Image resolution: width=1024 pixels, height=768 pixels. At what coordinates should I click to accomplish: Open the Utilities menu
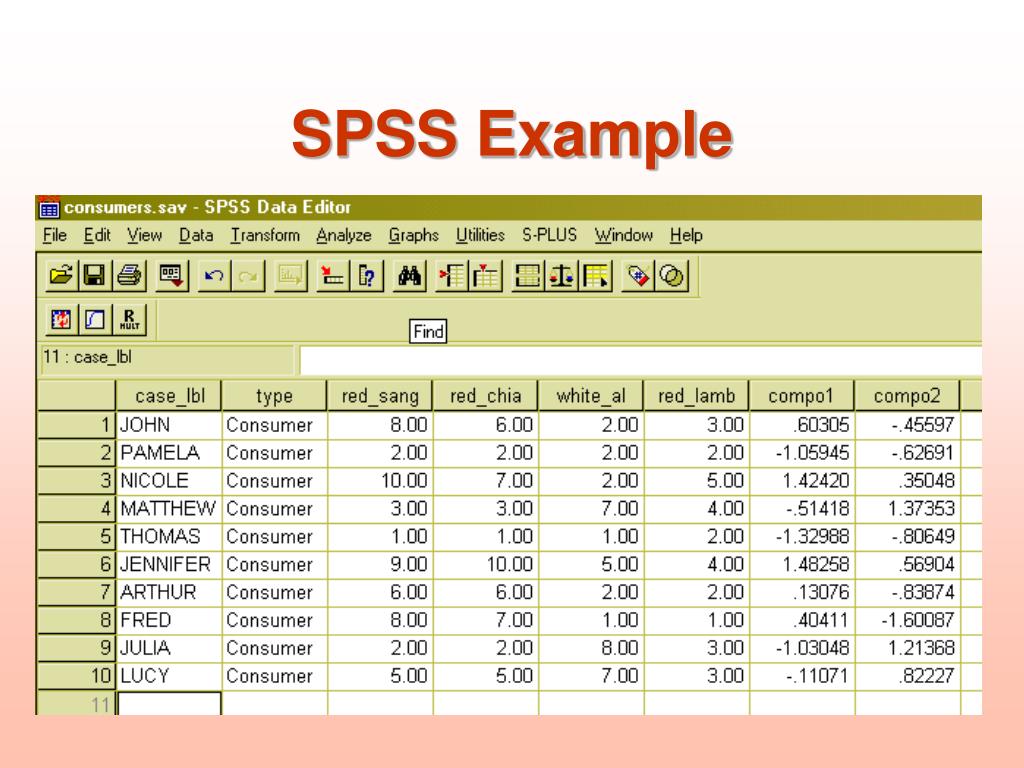coord(480,235)
